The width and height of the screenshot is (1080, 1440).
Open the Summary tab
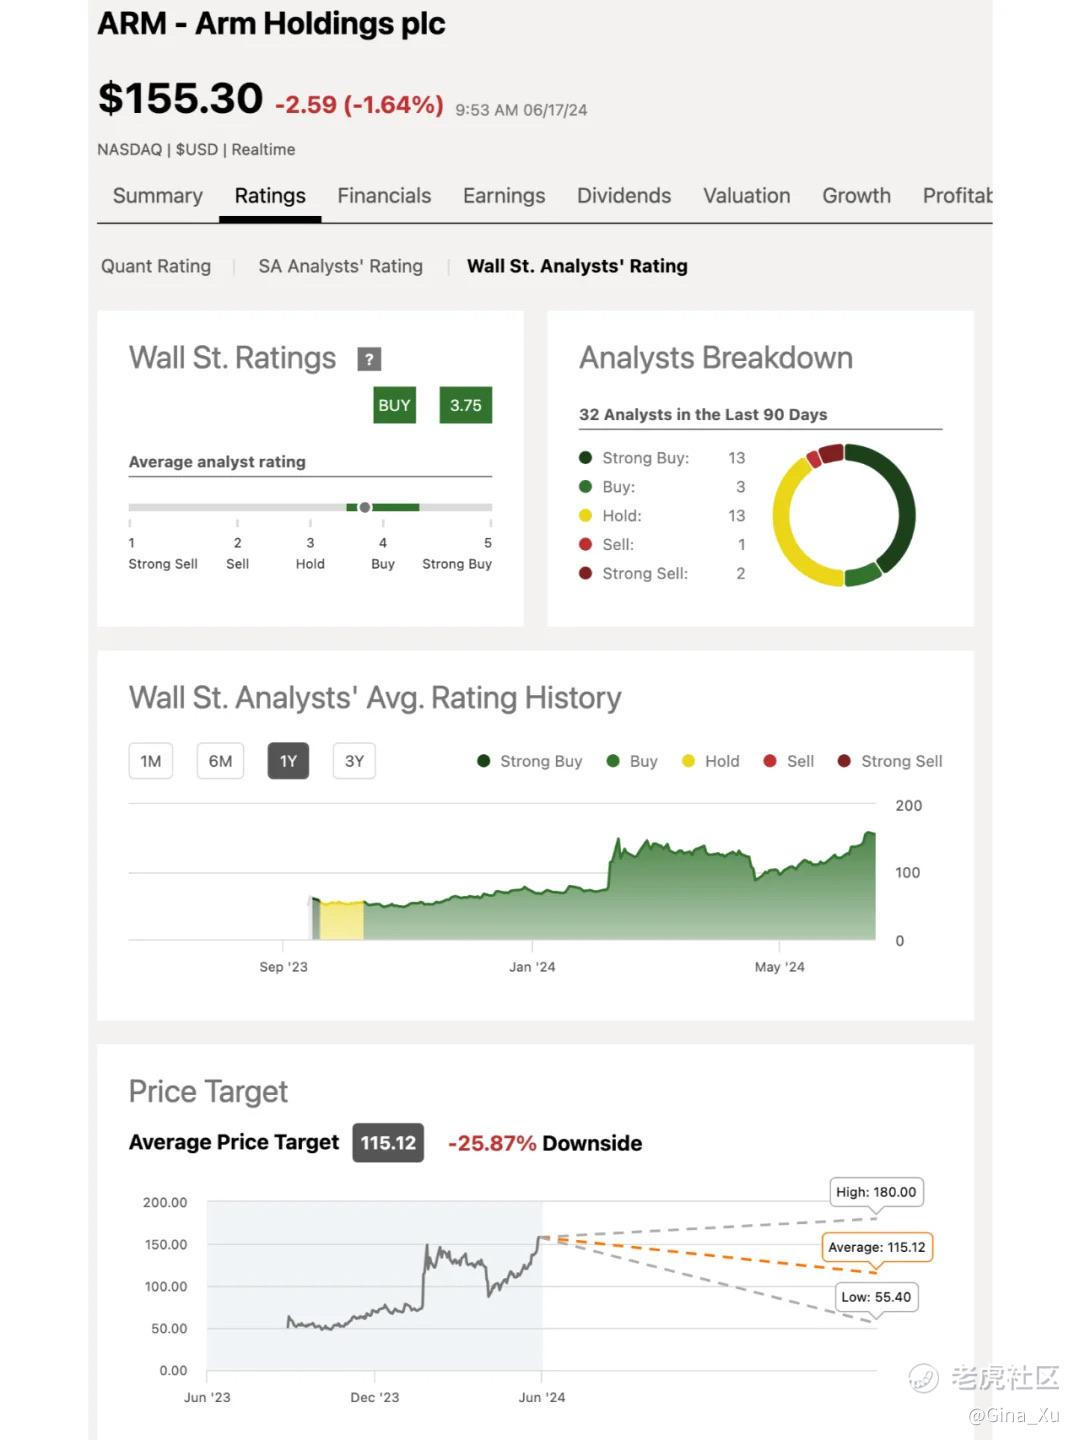[x=157, y=196]
